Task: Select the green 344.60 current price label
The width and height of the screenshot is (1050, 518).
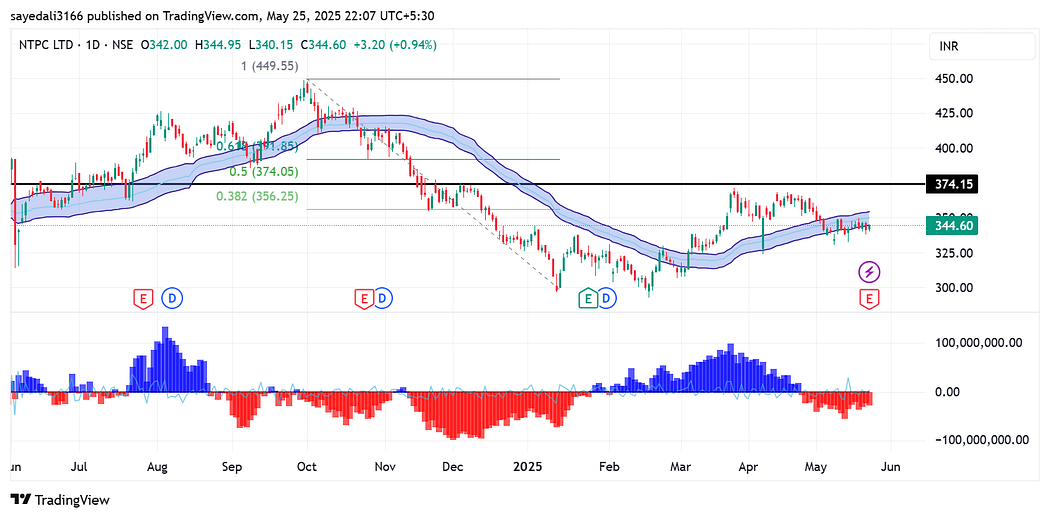Action: [x=951, y=226]
